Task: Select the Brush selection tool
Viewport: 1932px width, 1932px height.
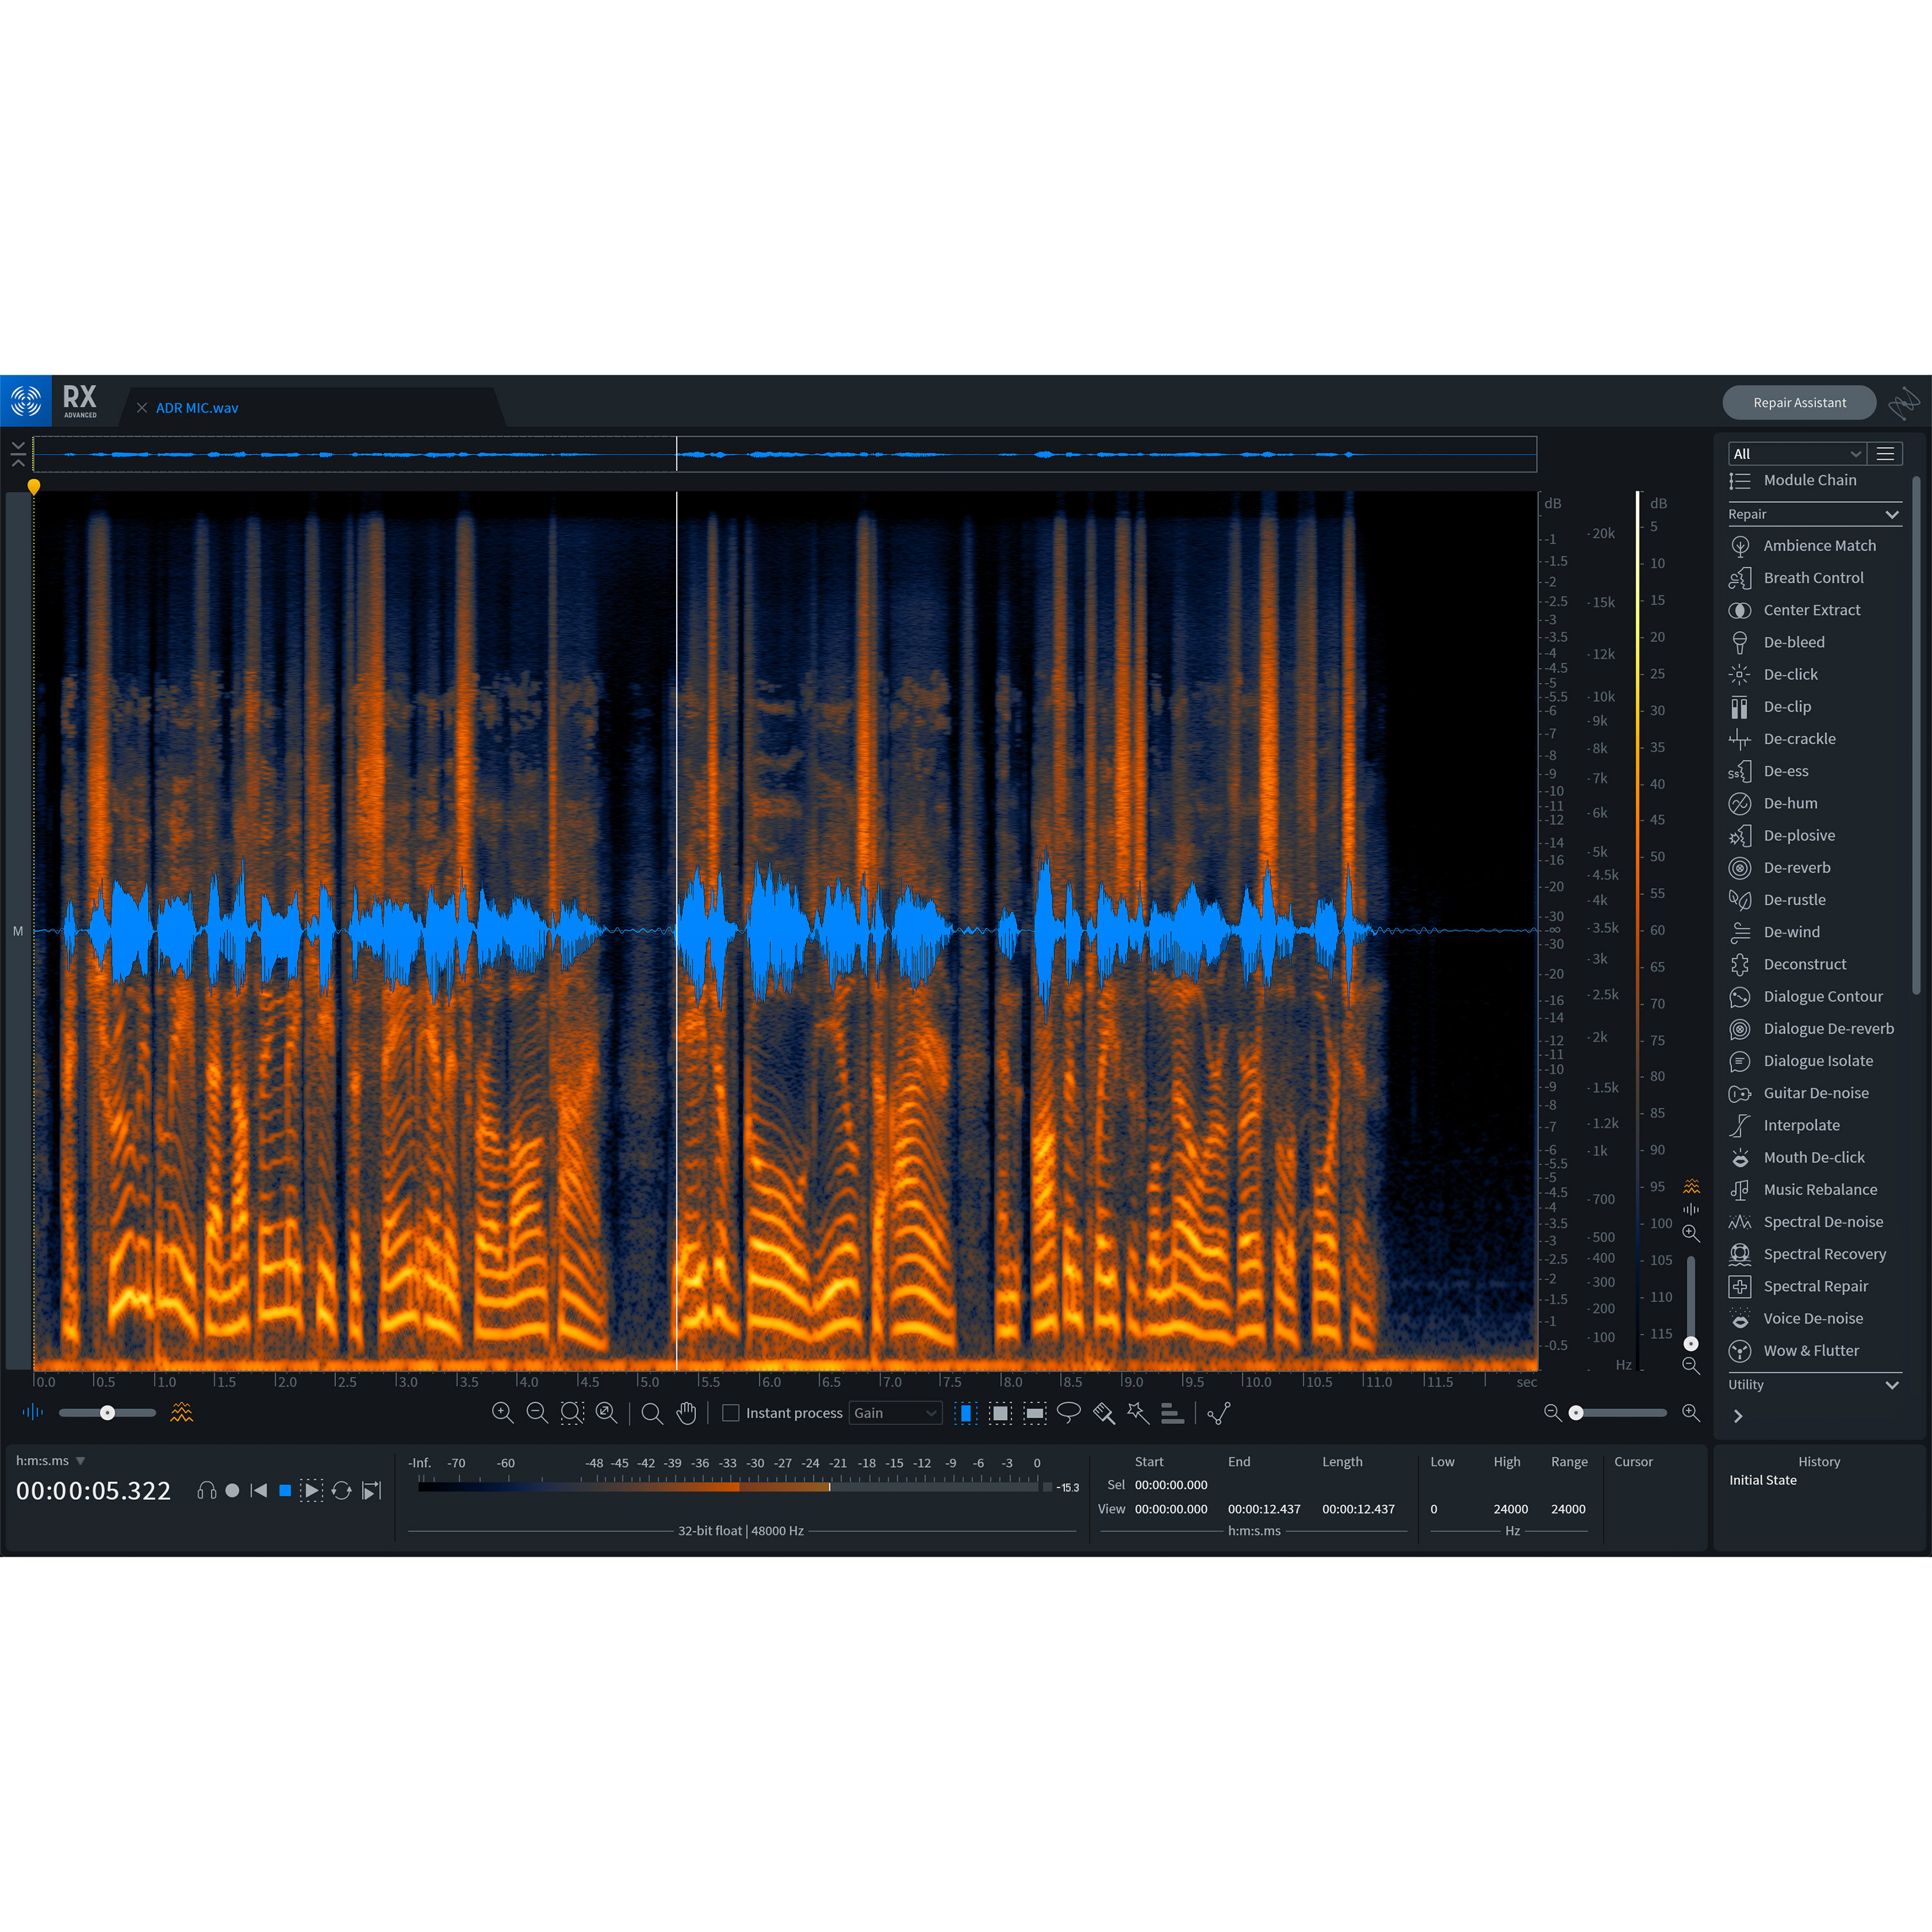Action: (1103, 1413)
